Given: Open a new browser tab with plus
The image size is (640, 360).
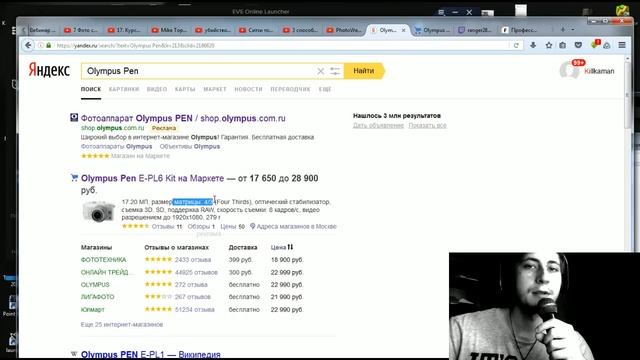Looking at the screenshot, I should (x=562, y=30).
